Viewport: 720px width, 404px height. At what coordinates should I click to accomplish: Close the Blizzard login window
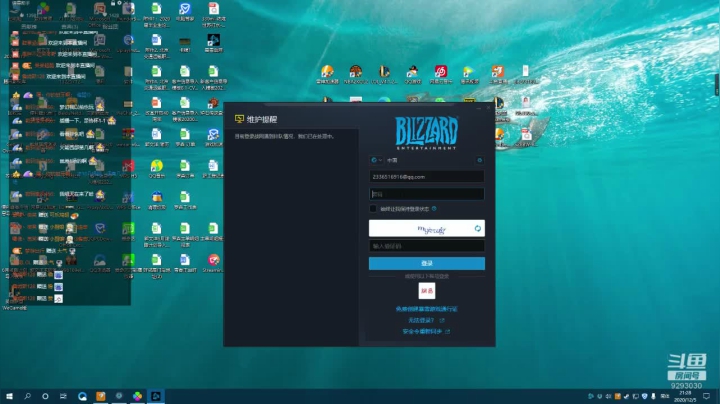(x=489, y=108)
